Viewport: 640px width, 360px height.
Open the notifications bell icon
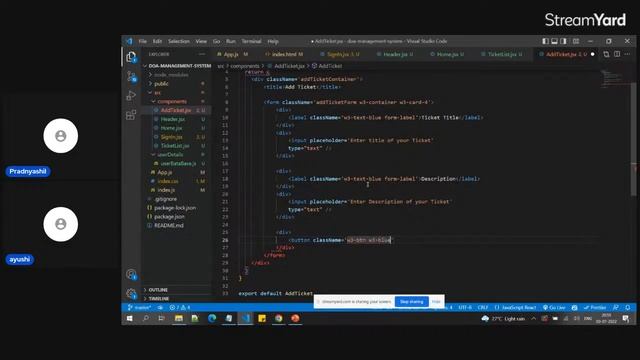[x=628, y=307]
